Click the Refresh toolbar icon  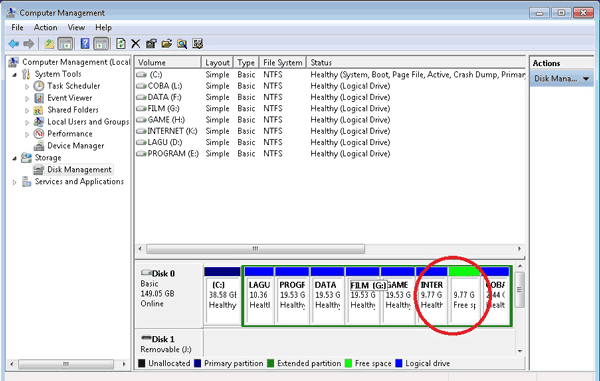click(121, 44)
